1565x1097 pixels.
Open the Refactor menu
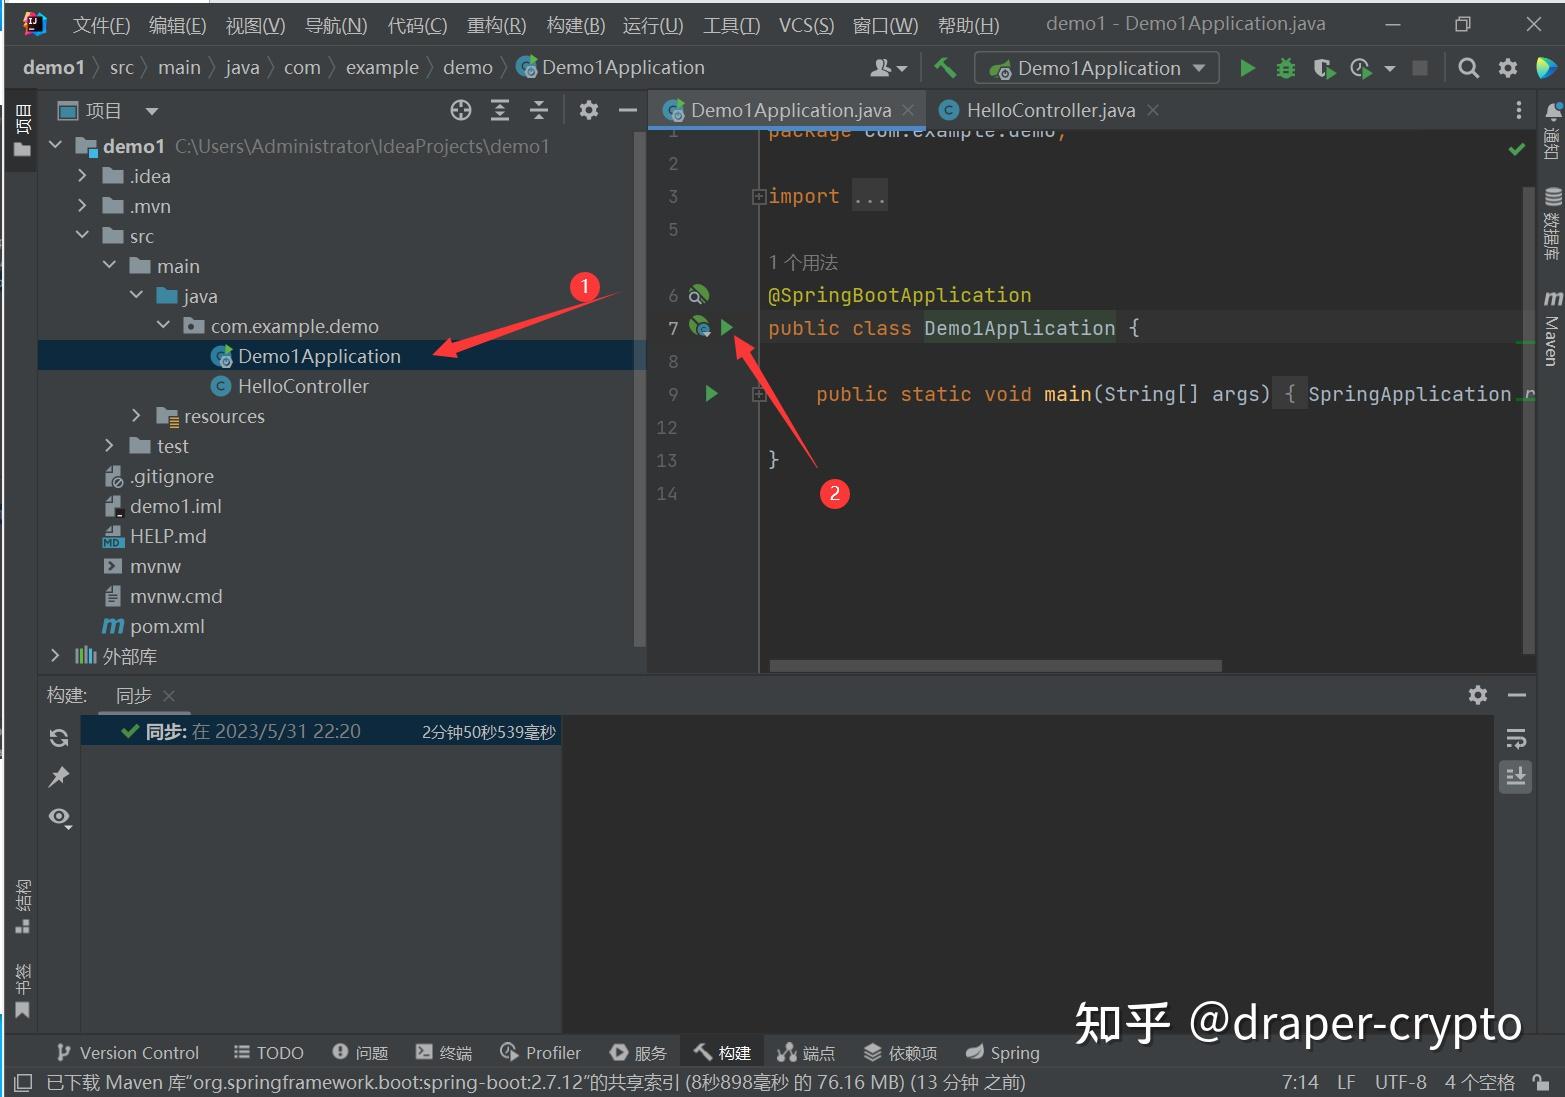(x=496, y=25)
